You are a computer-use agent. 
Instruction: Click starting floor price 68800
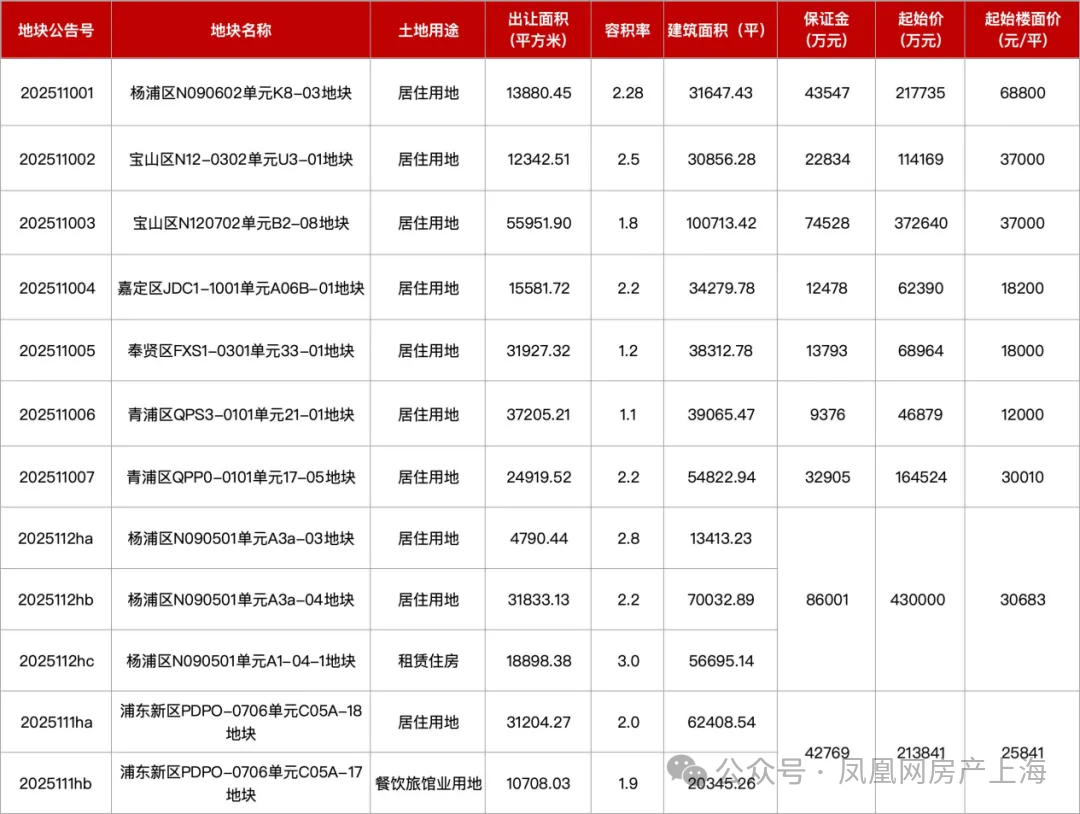click(x=1022, y=93)
